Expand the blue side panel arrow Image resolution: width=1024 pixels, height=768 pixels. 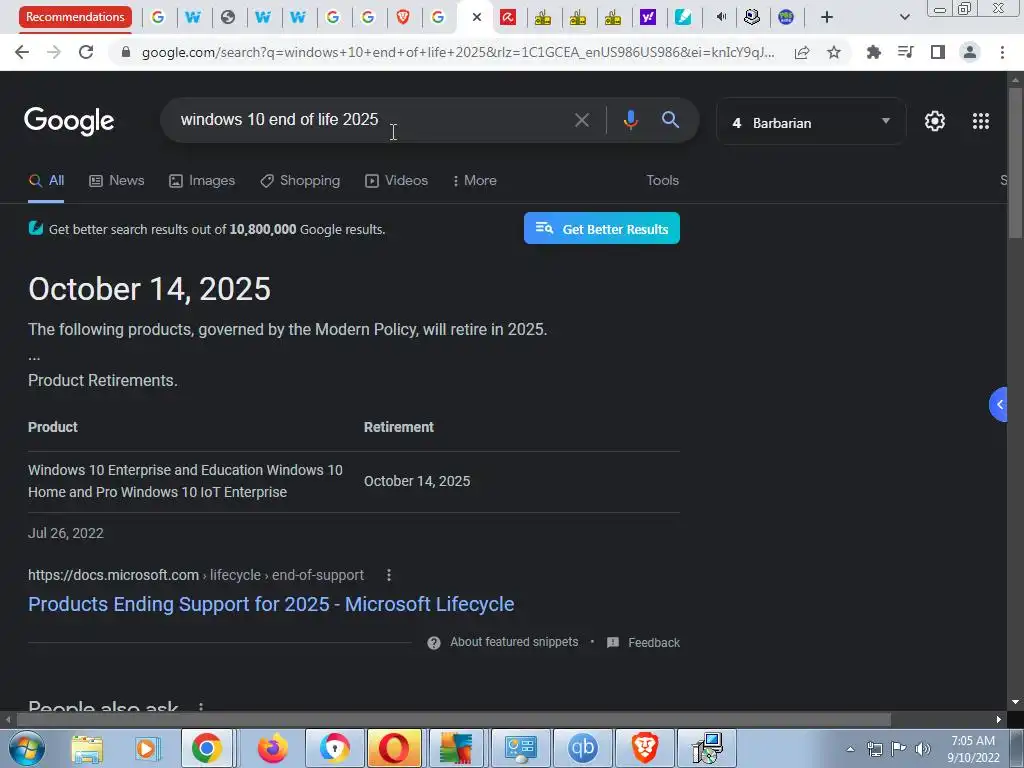999,405
